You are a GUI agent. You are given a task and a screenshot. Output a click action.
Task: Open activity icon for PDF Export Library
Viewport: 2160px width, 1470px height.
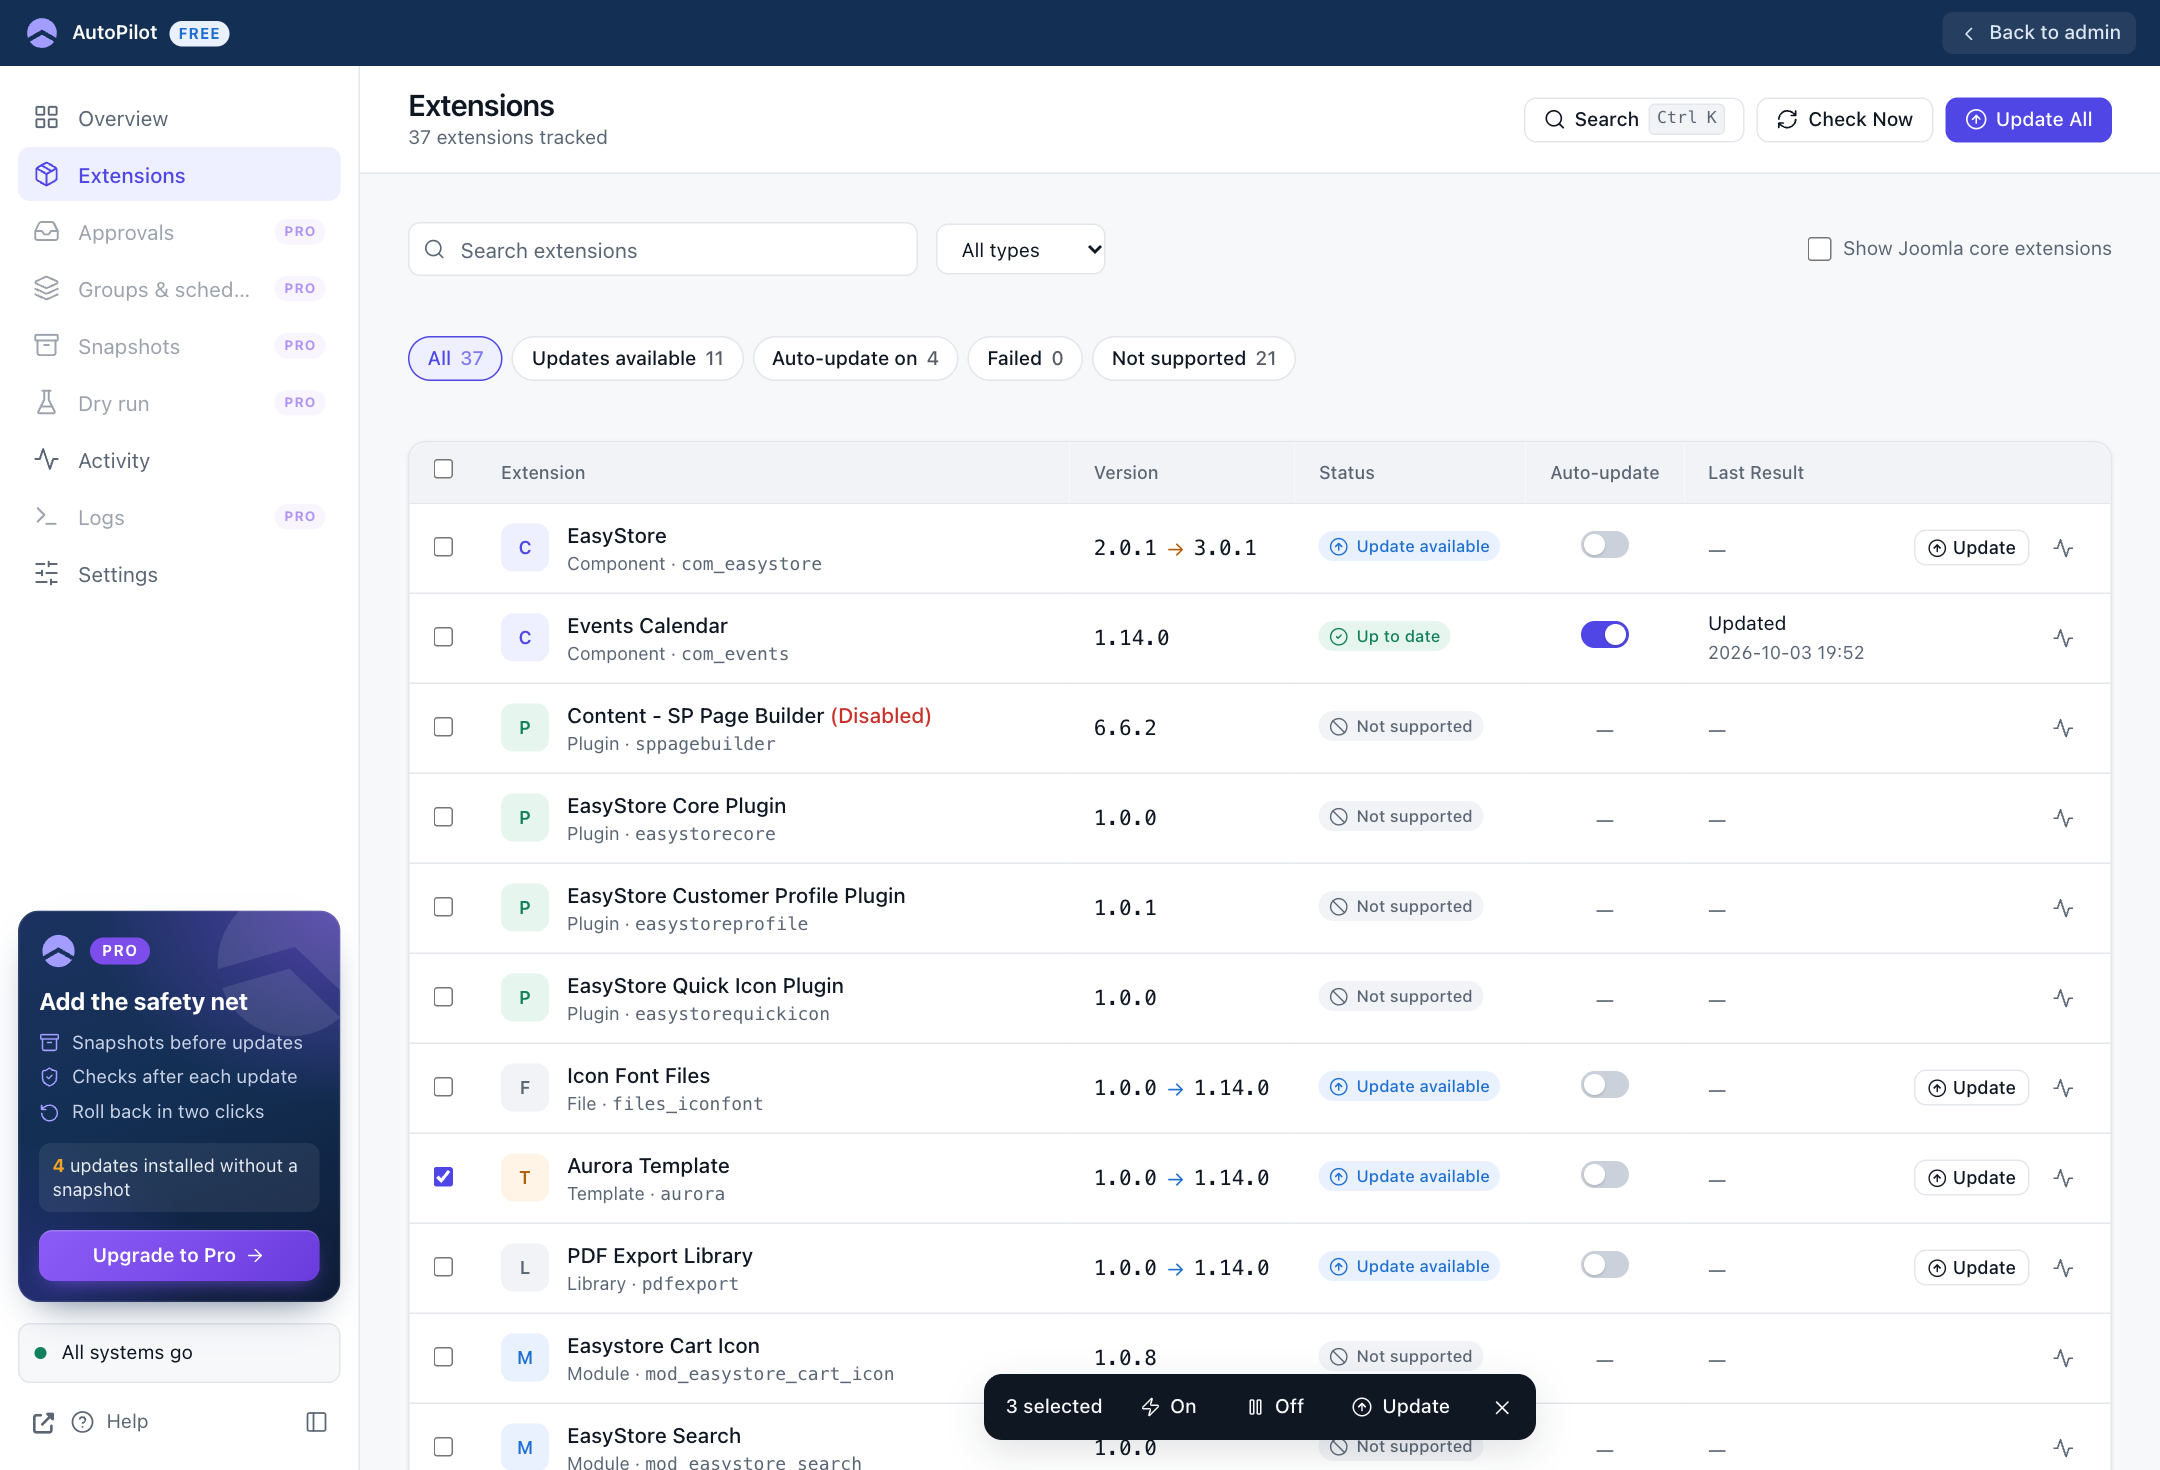pyautogui.click(x=2063, y=1268)
